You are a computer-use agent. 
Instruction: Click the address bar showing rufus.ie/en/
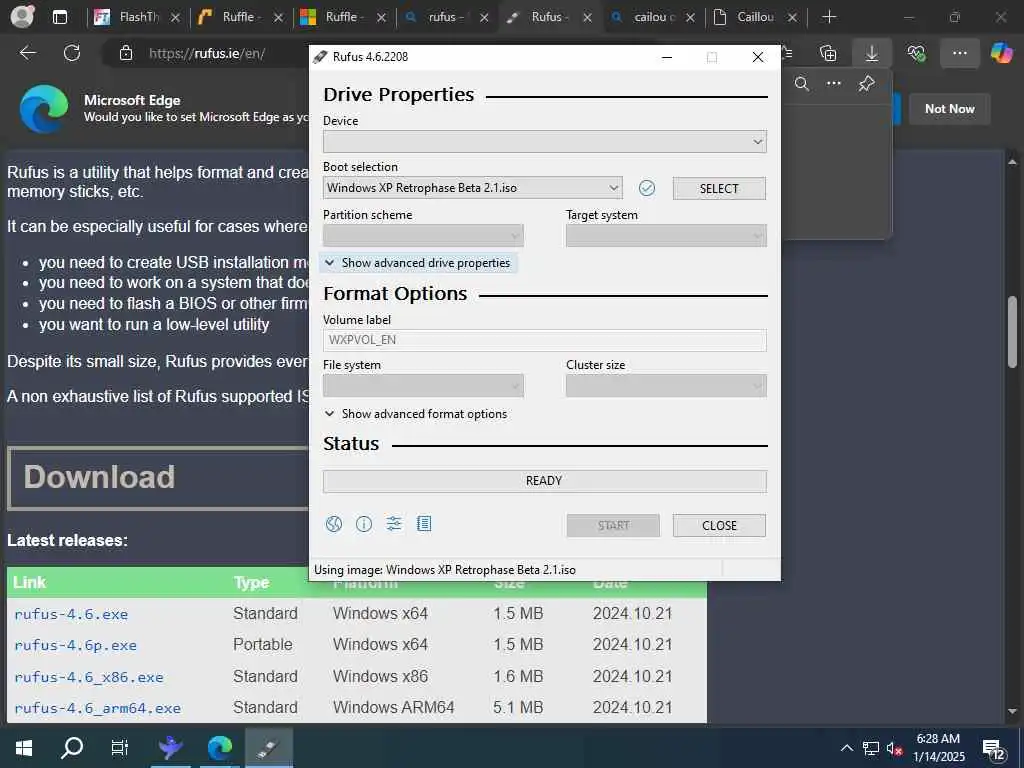(x=206, y=54)
